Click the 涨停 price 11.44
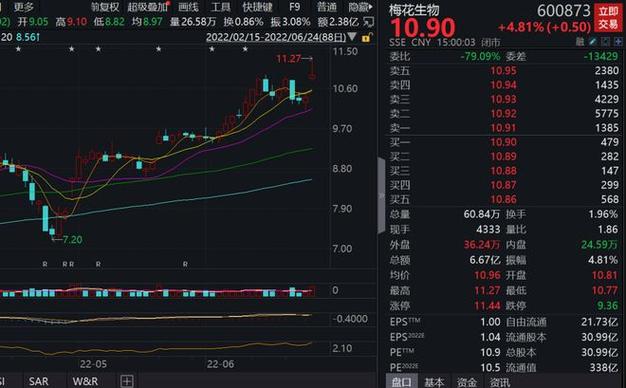The image size is (626, 388). tap(487, 306)
